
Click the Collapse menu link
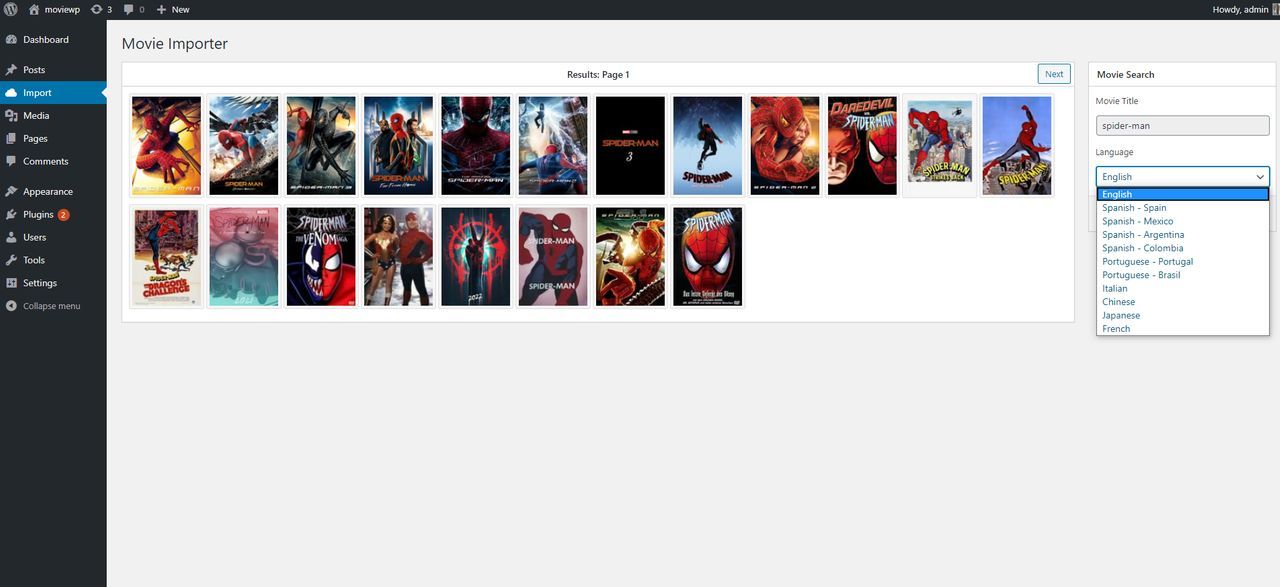click(52, 306)
